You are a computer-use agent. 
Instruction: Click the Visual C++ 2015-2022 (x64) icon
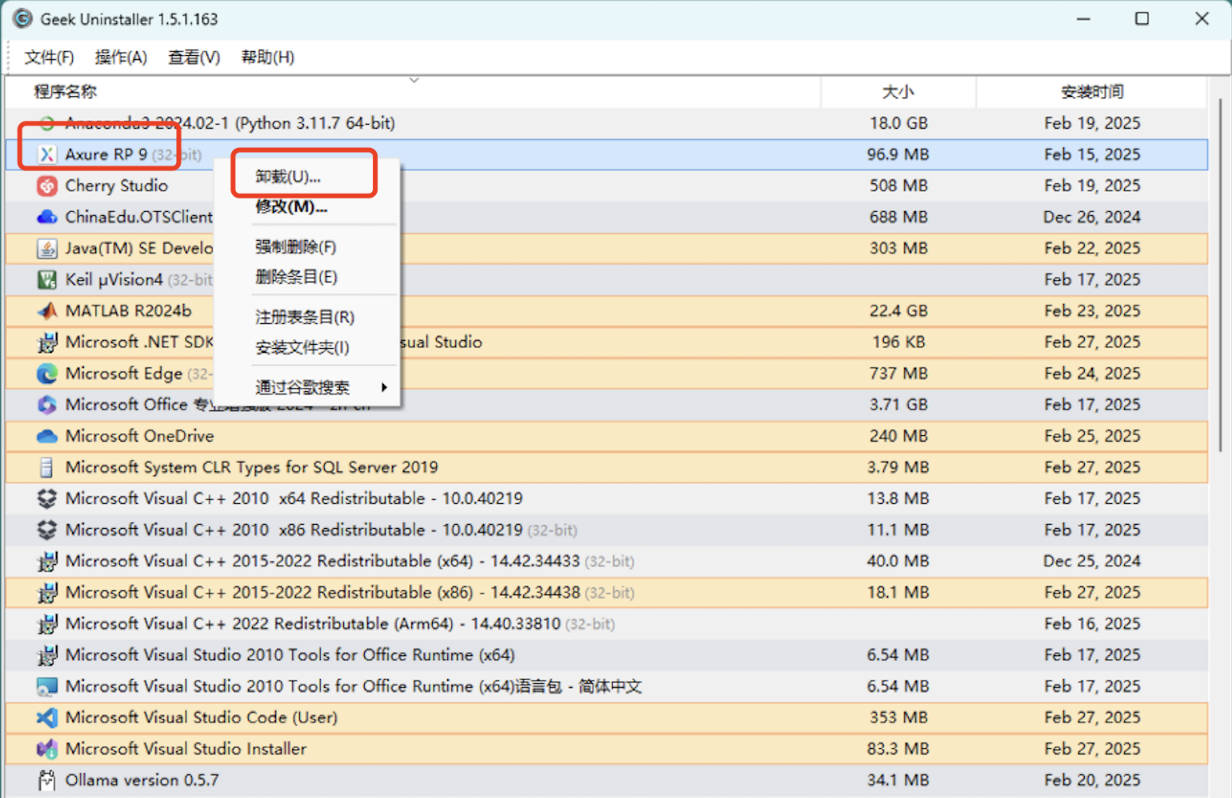click(47, 561)
